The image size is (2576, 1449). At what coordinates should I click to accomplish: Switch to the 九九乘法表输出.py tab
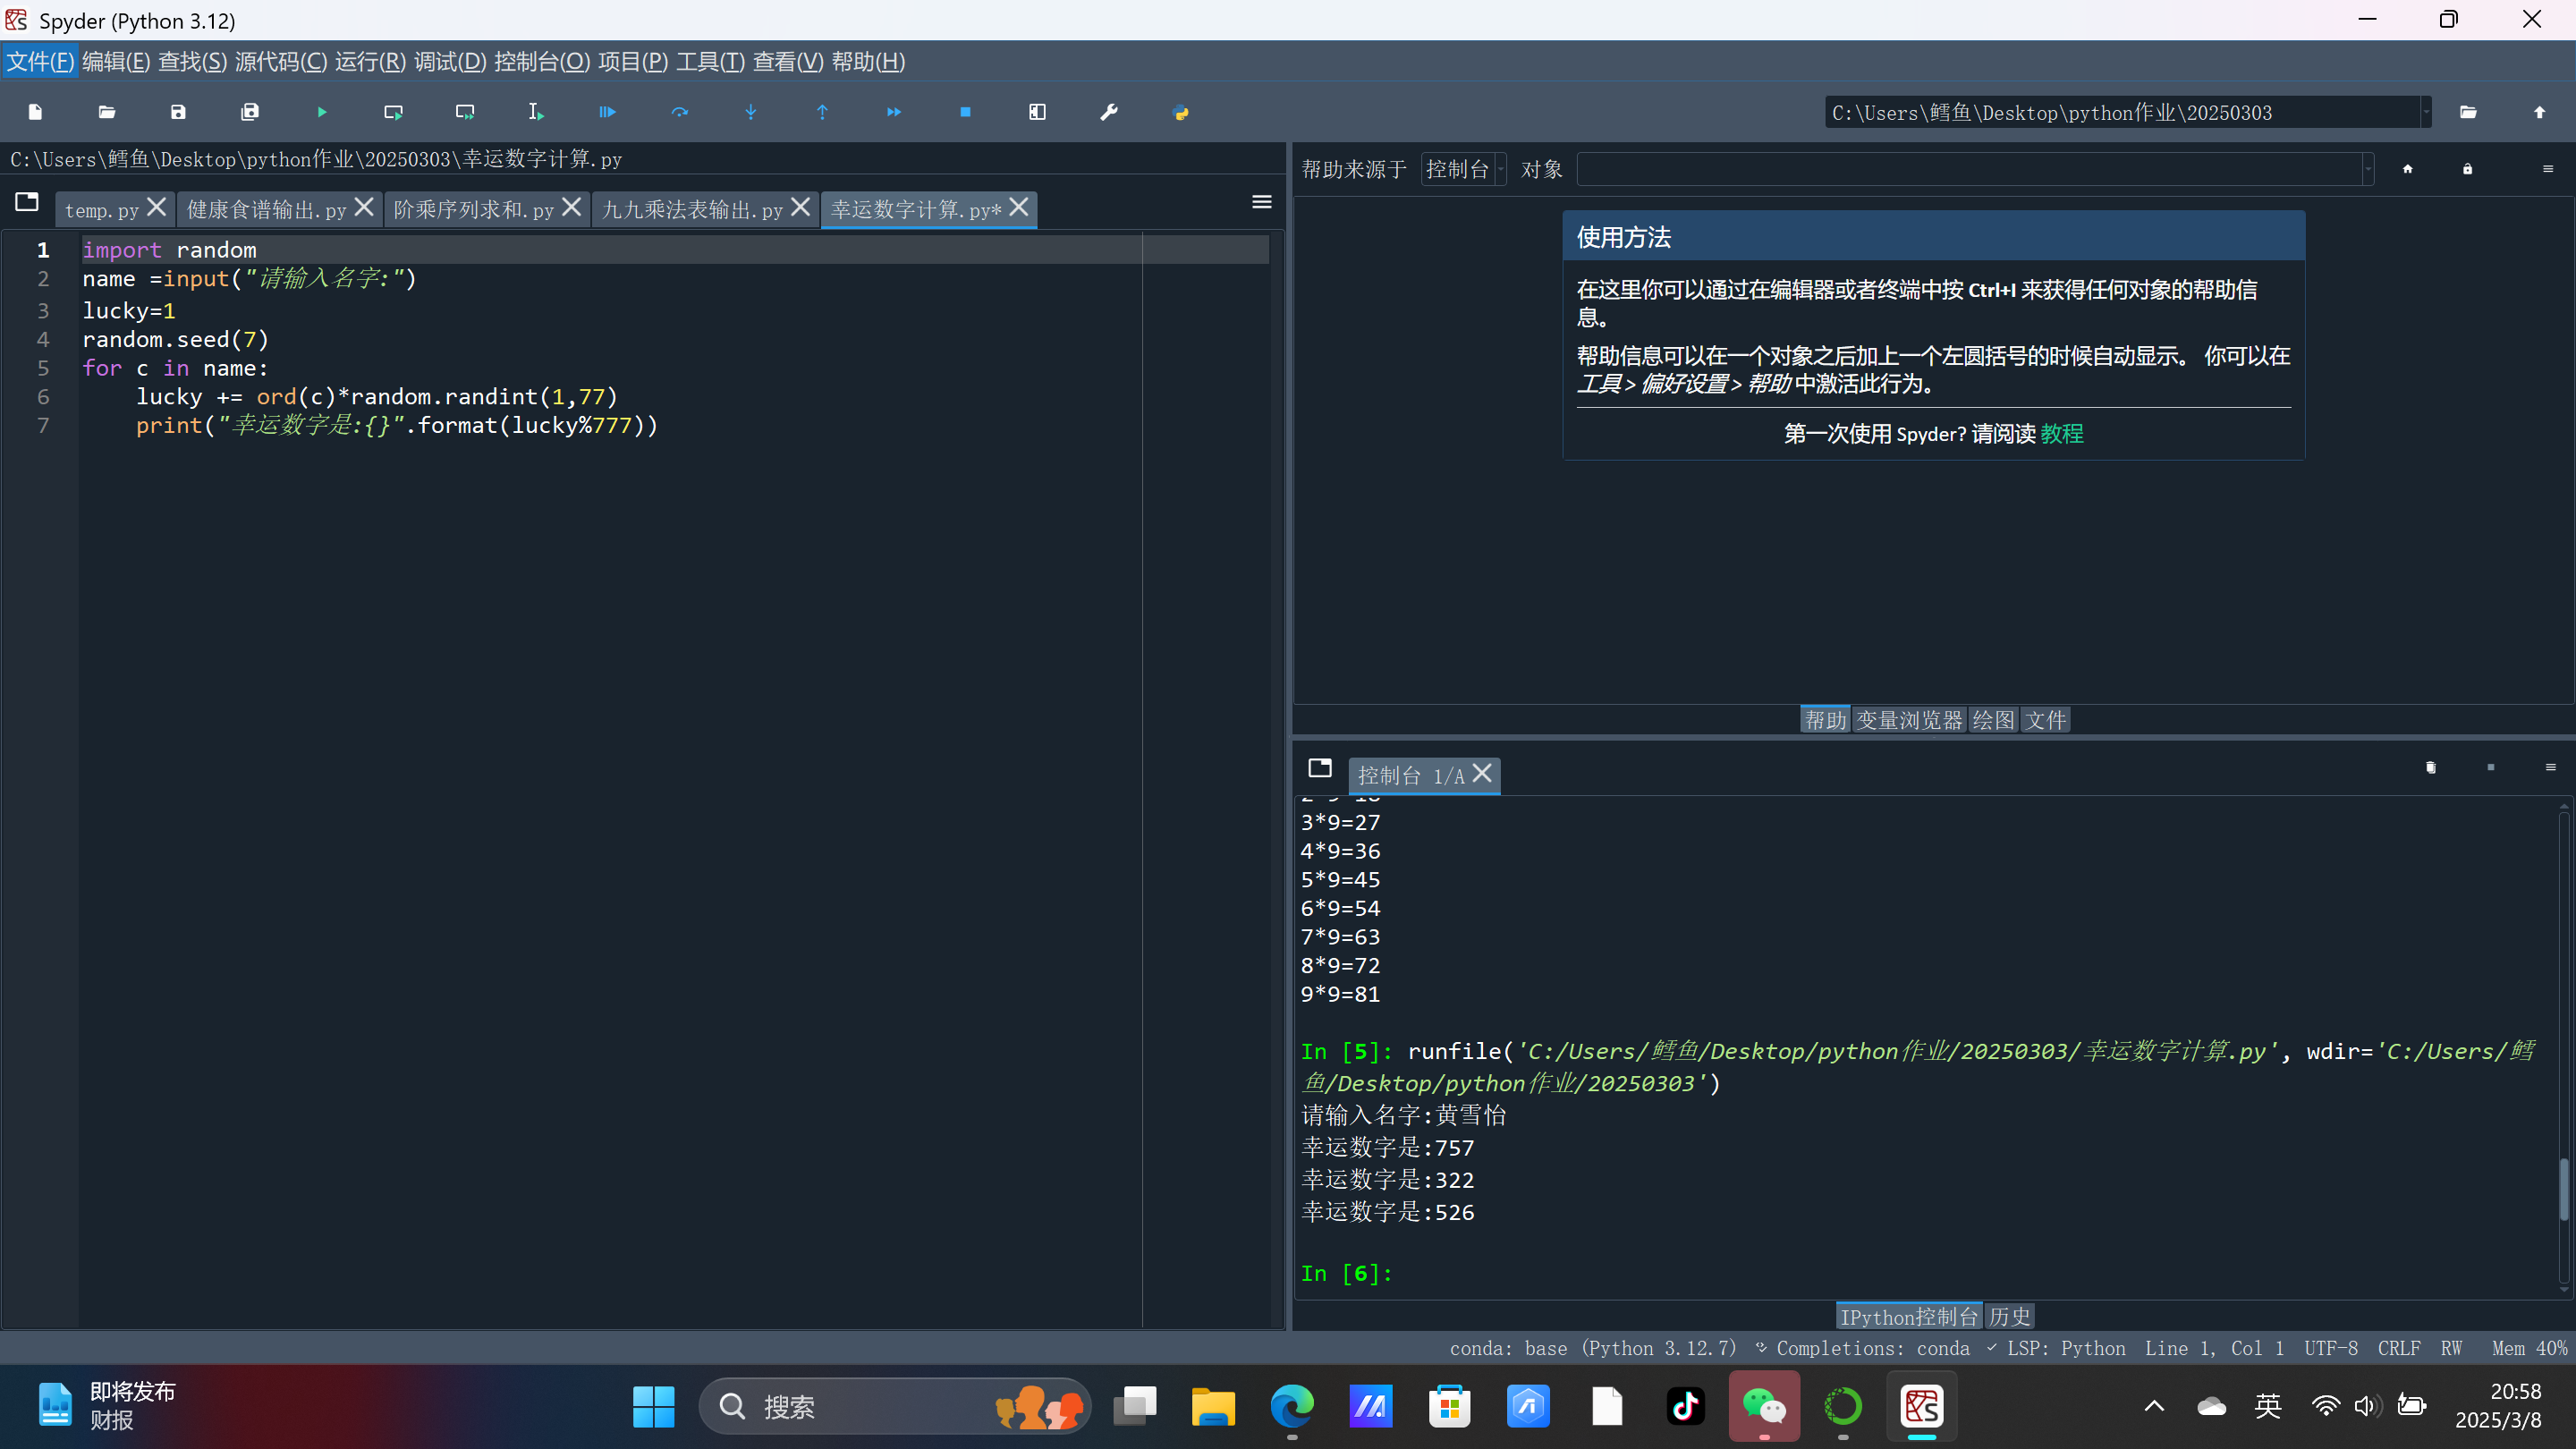point(692,210)
